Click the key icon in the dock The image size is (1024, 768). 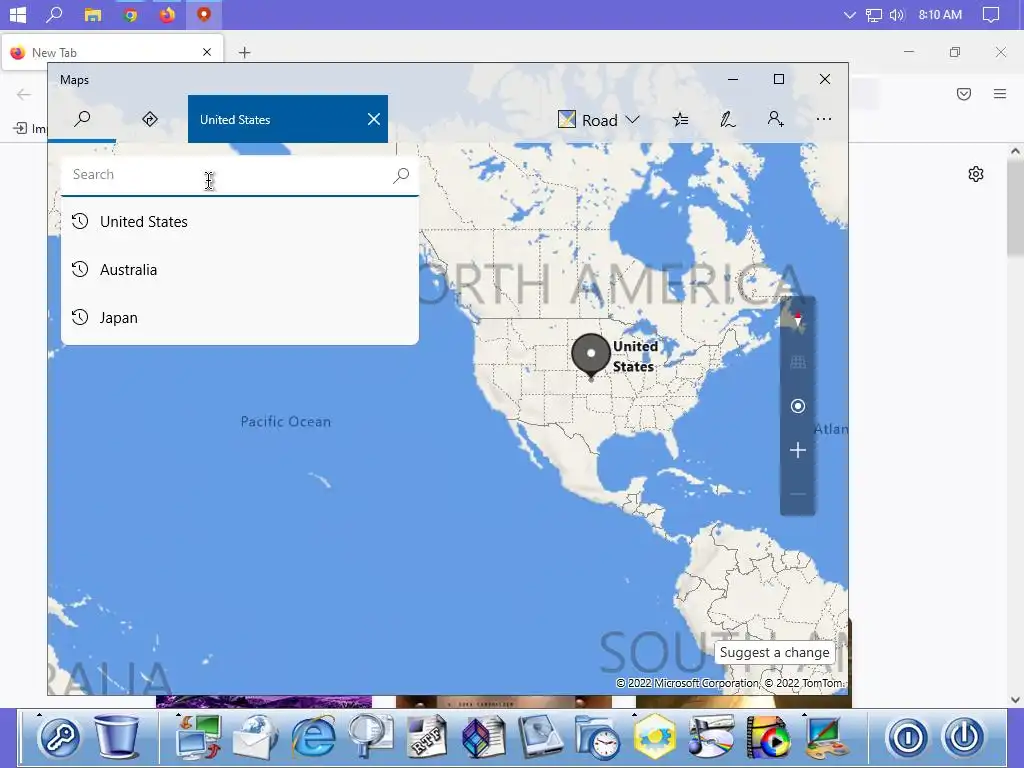click(59, 737)
